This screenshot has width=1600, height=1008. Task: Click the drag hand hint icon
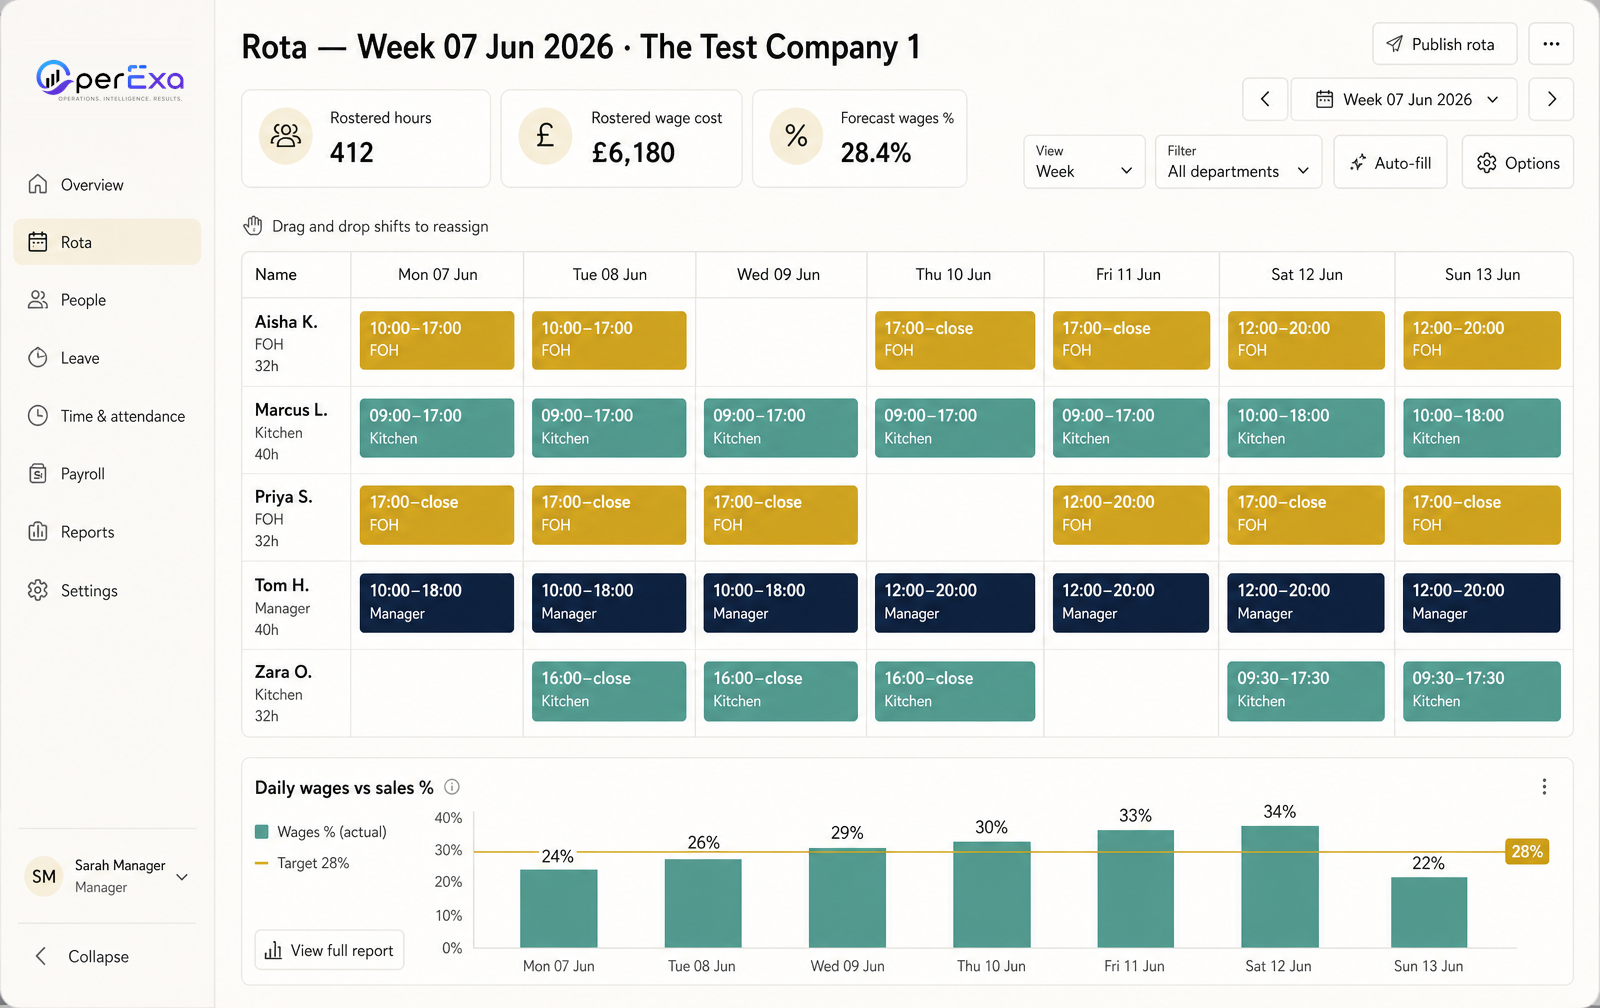click(x=253, y=226)
